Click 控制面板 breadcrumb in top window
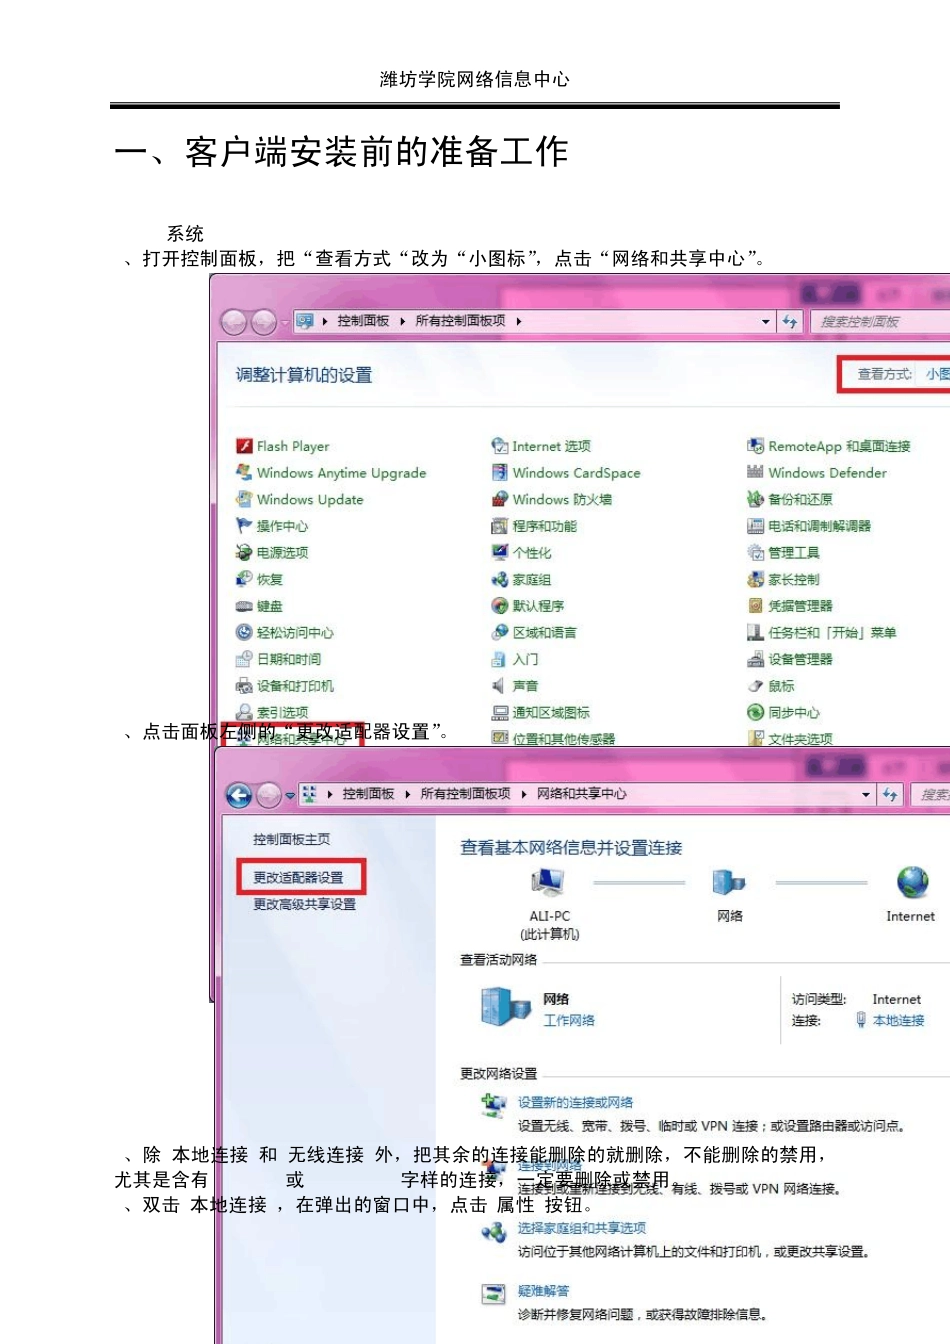This screenshot has width=950, height=1344. click(363, 321)
